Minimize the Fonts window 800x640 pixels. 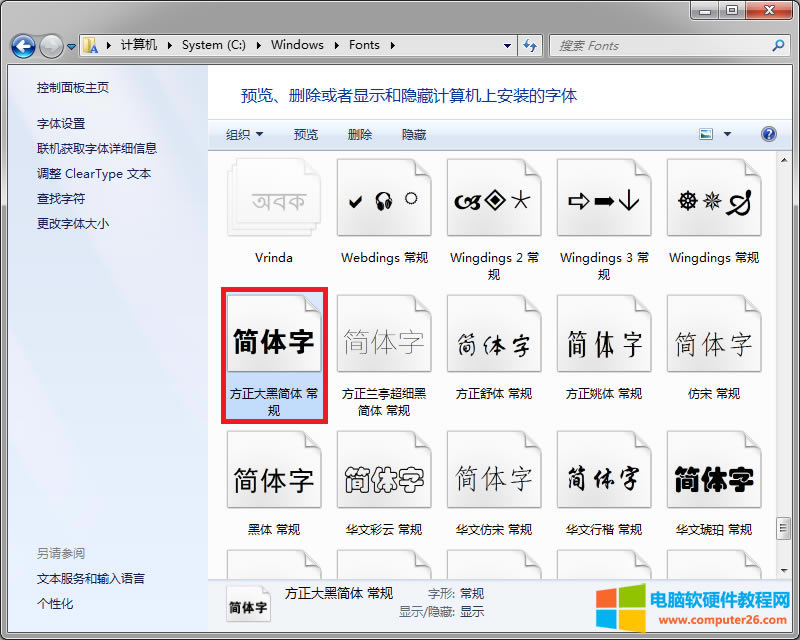click(x=706, y=10)
